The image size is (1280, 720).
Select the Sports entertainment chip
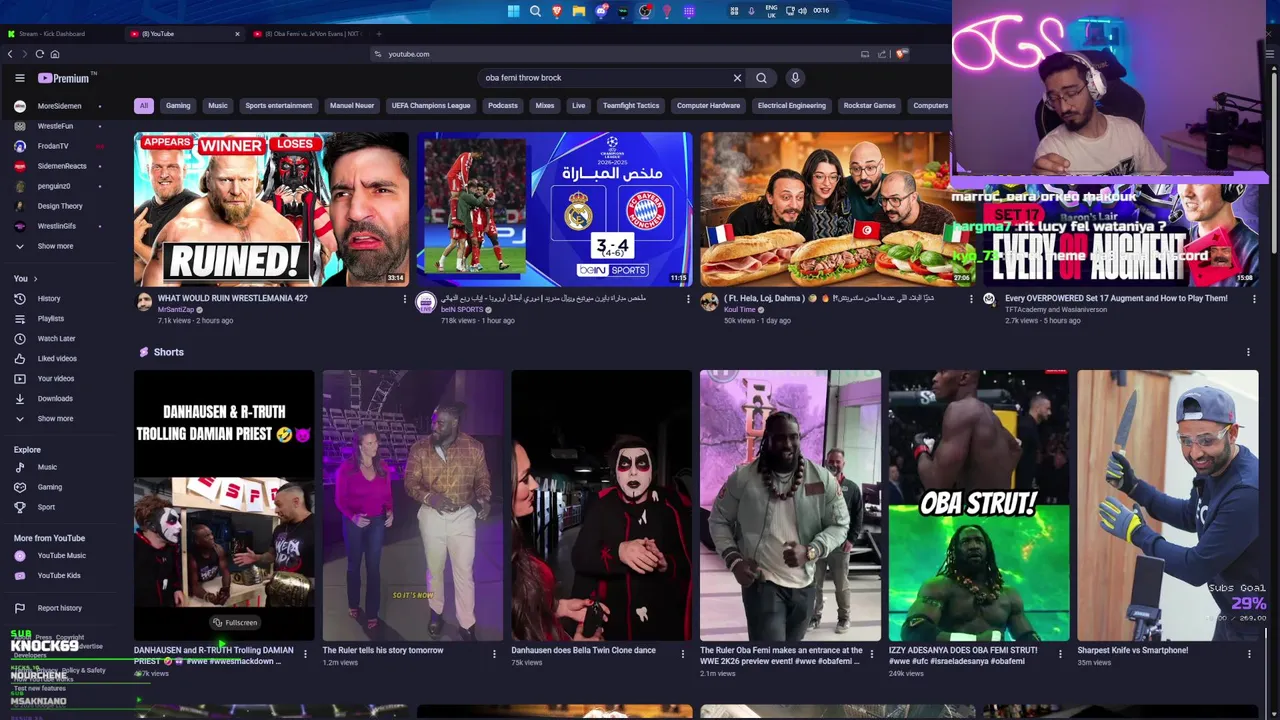click(278, 105)
